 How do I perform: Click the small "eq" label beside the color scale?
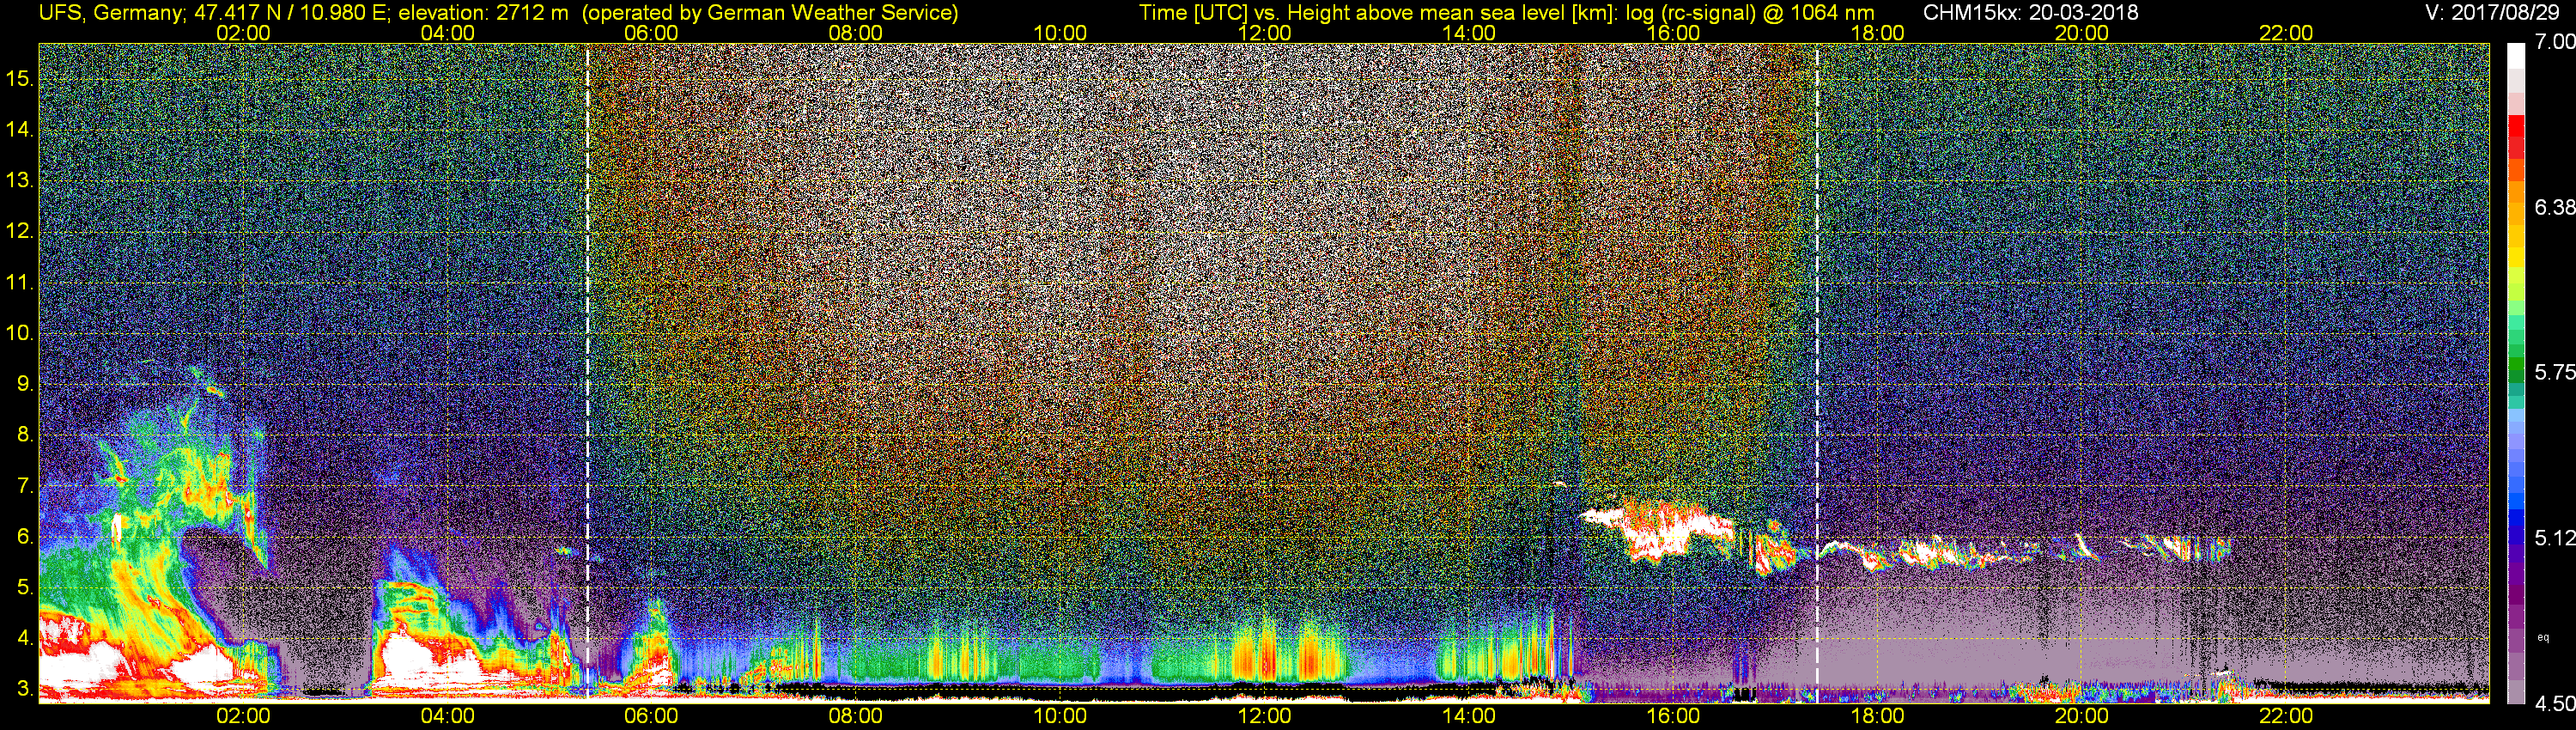(2543, 637)
